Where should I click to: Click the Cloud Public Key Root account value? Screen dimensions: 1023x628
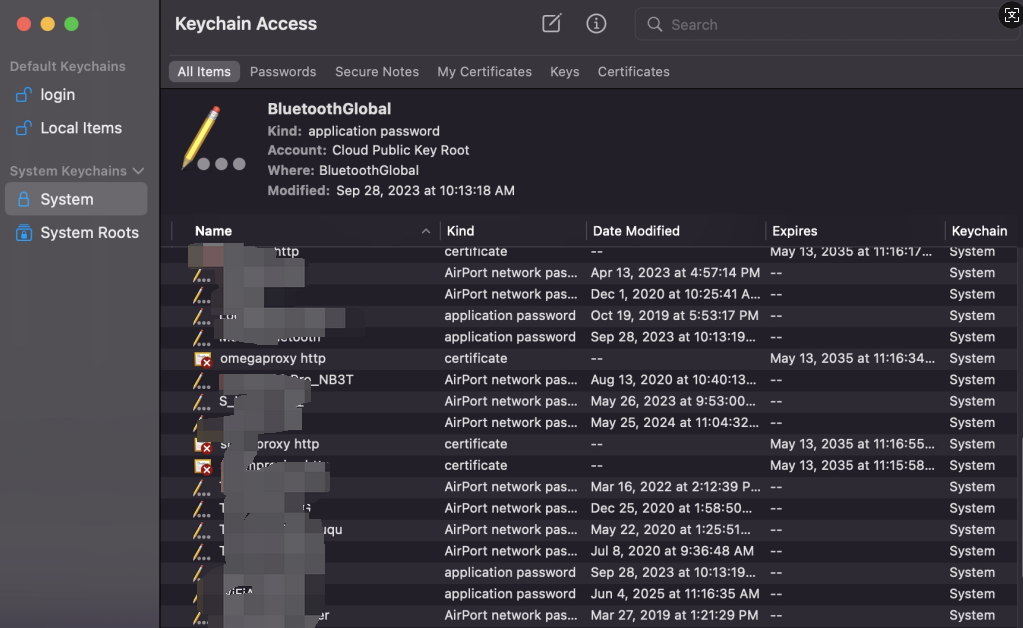(401, 150)
